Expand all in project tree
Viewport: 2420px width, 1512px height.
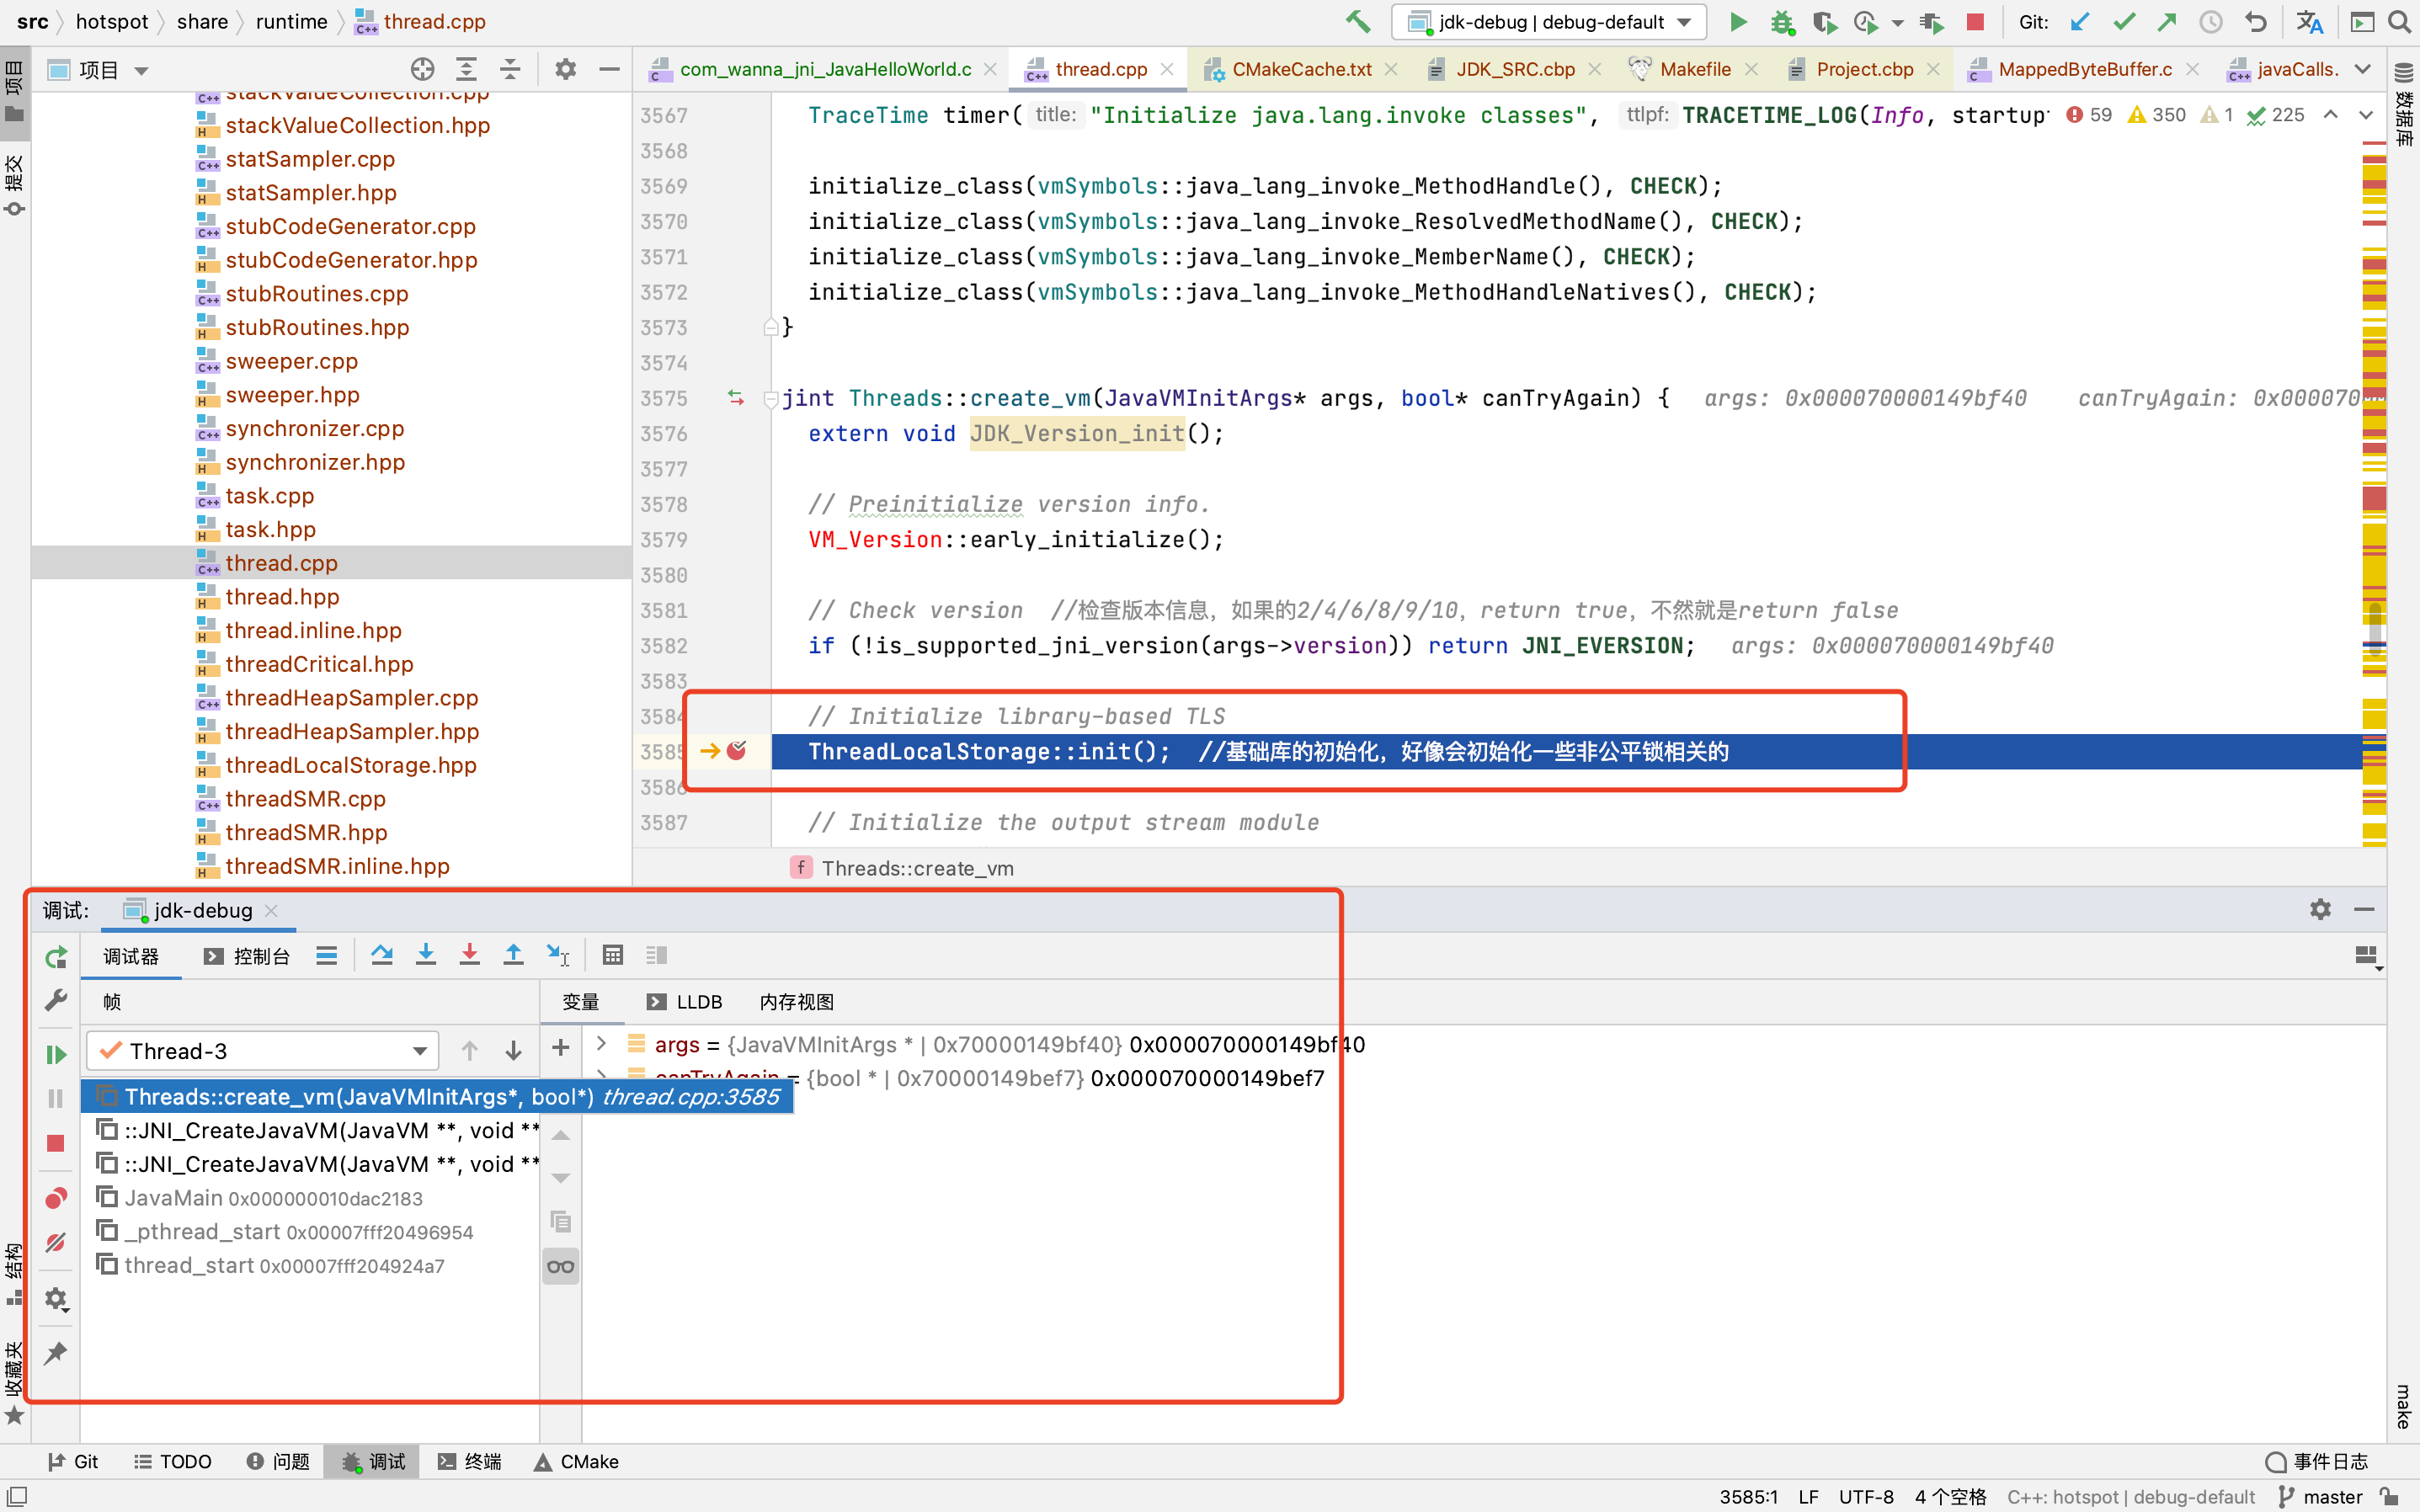pos(466,69)
